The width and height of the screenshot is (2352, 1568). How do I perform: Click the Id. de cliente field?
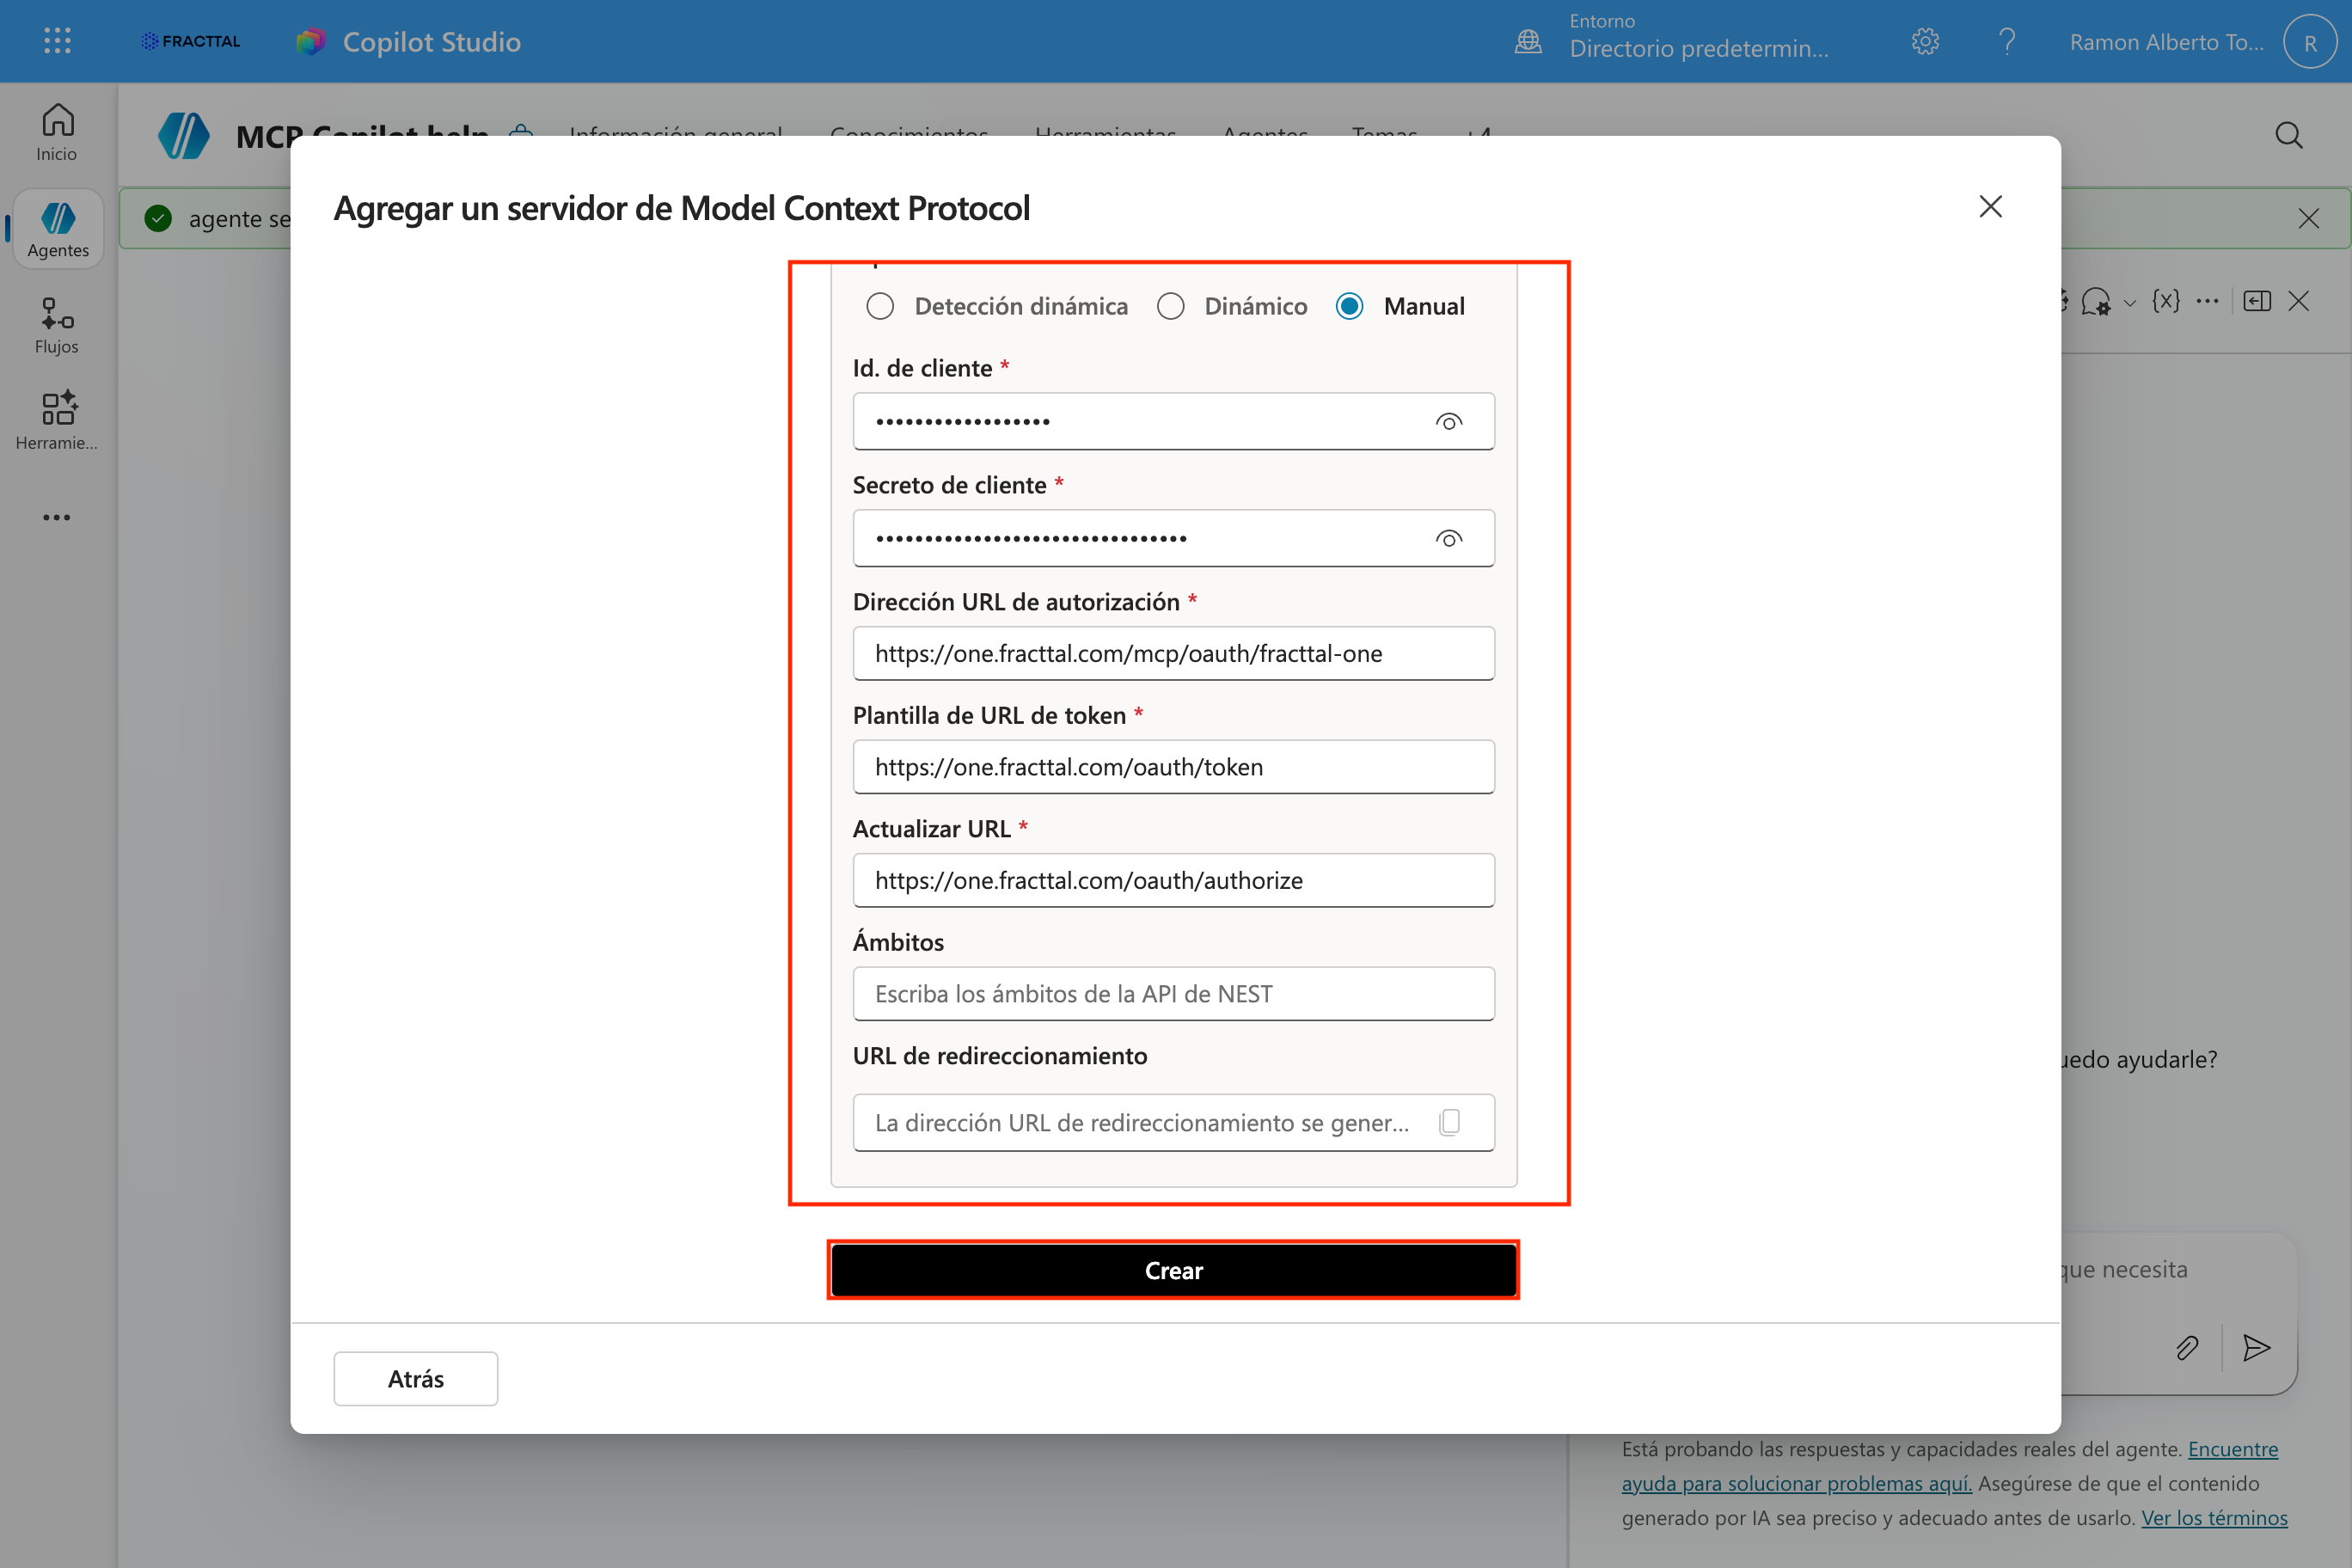click(1173, 422)
